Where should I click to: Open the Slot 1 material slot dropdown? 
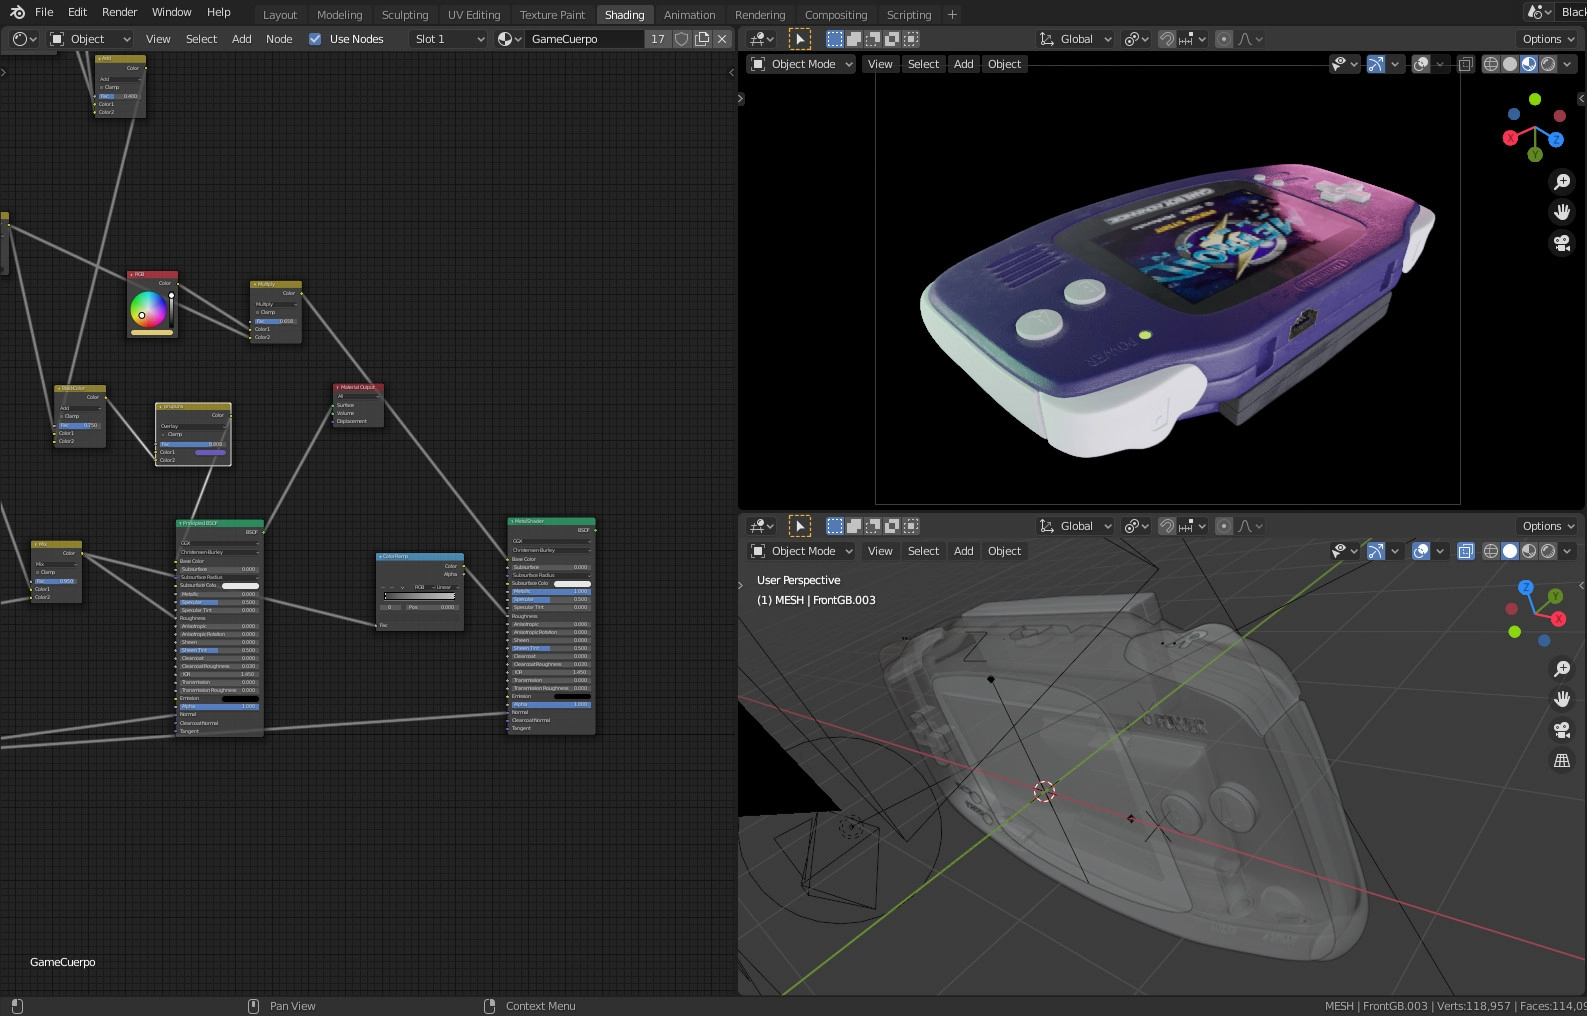[449, 39]
